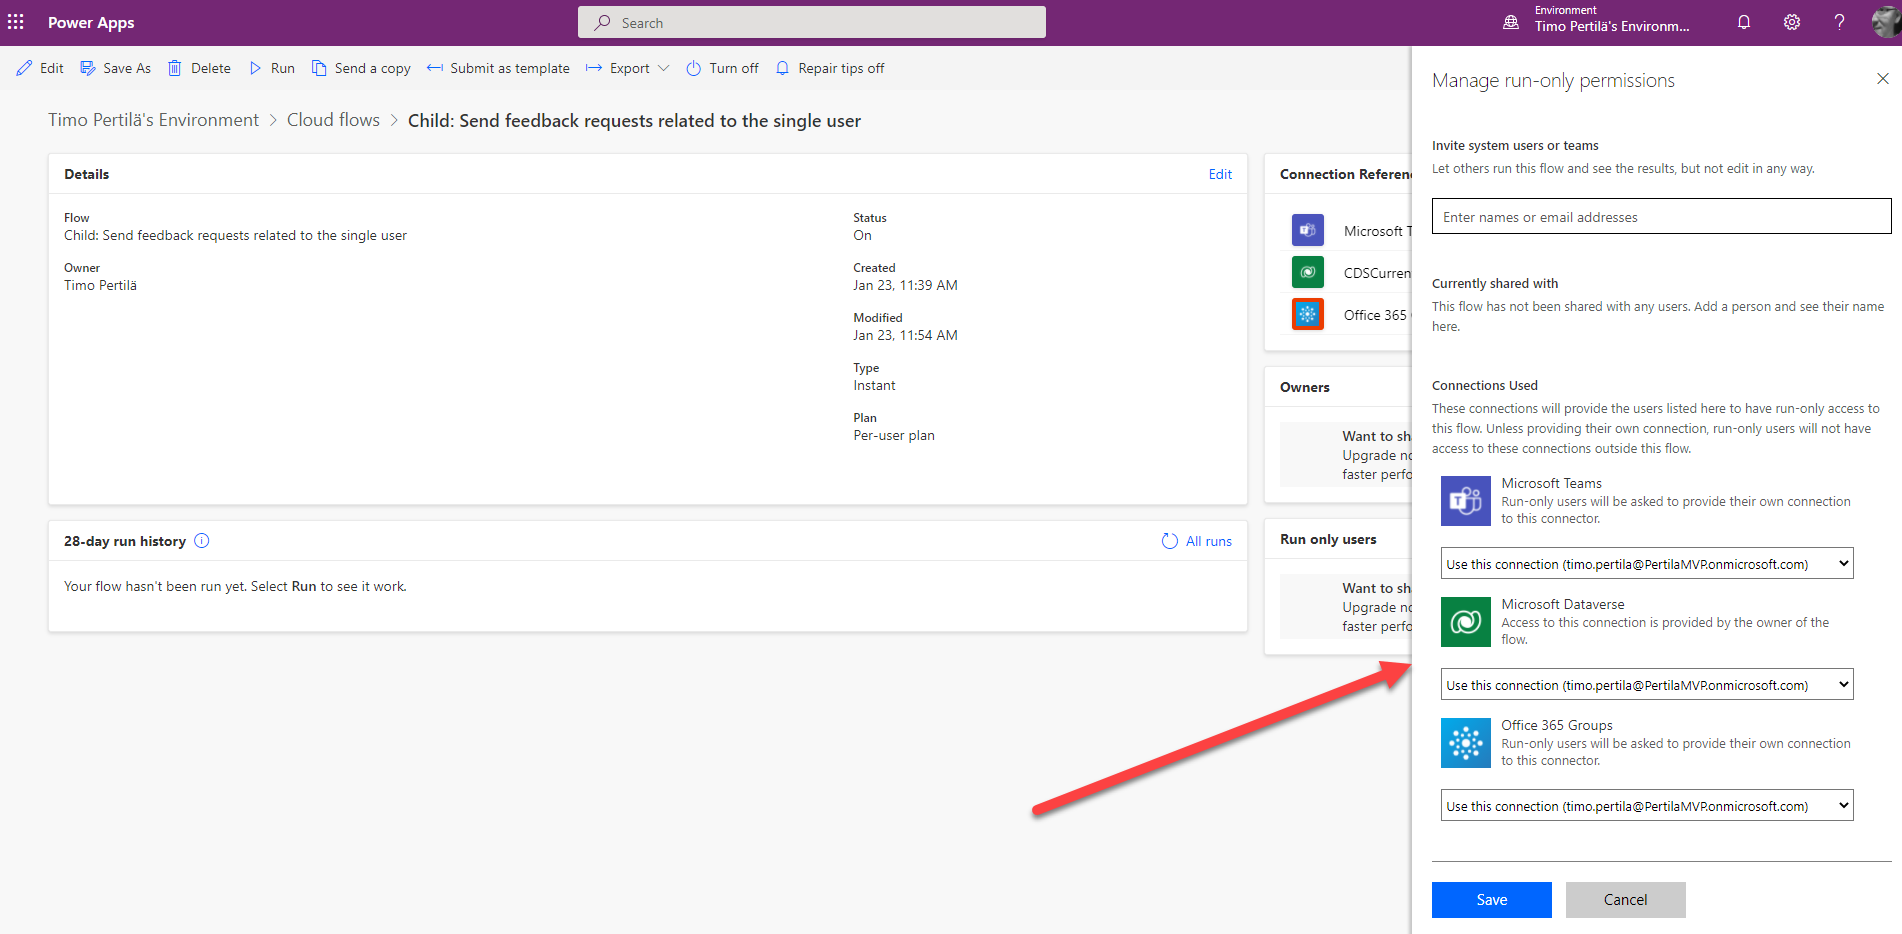1902x934 pixels.
Task: Open the settings gear icon
Action: 1792,22
